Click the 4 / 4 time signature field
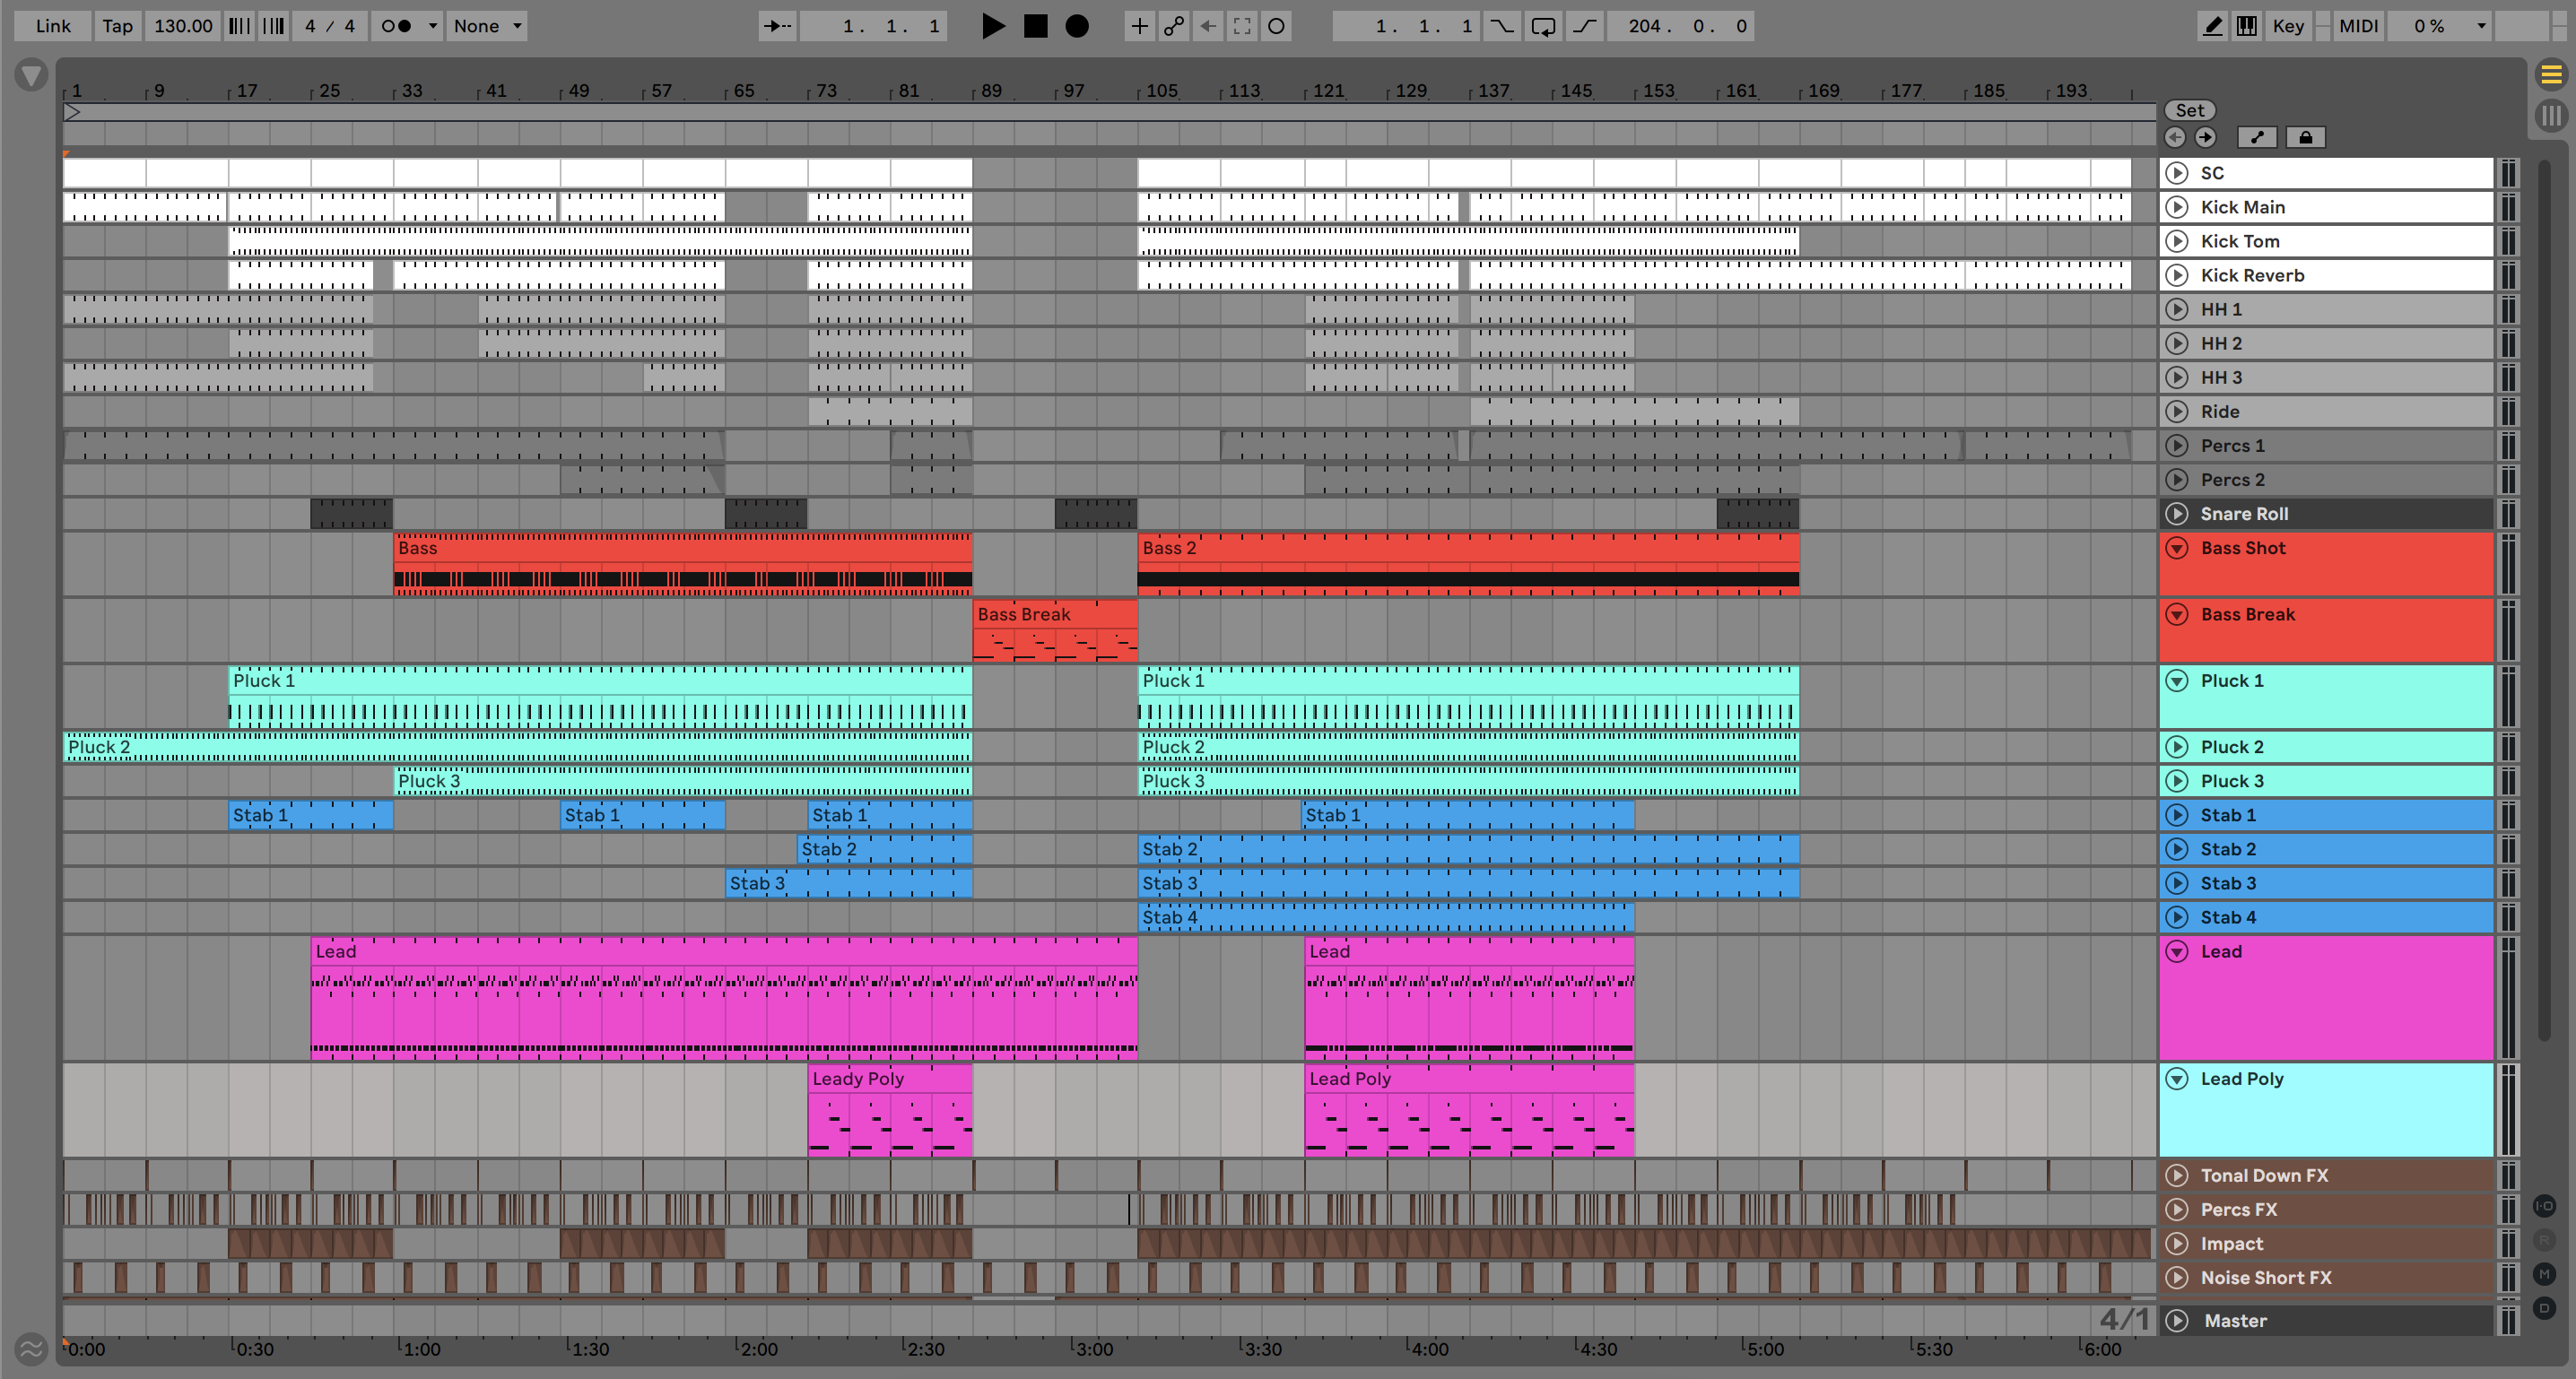This screenshot has width=2576, height=1379. (330, 26)
